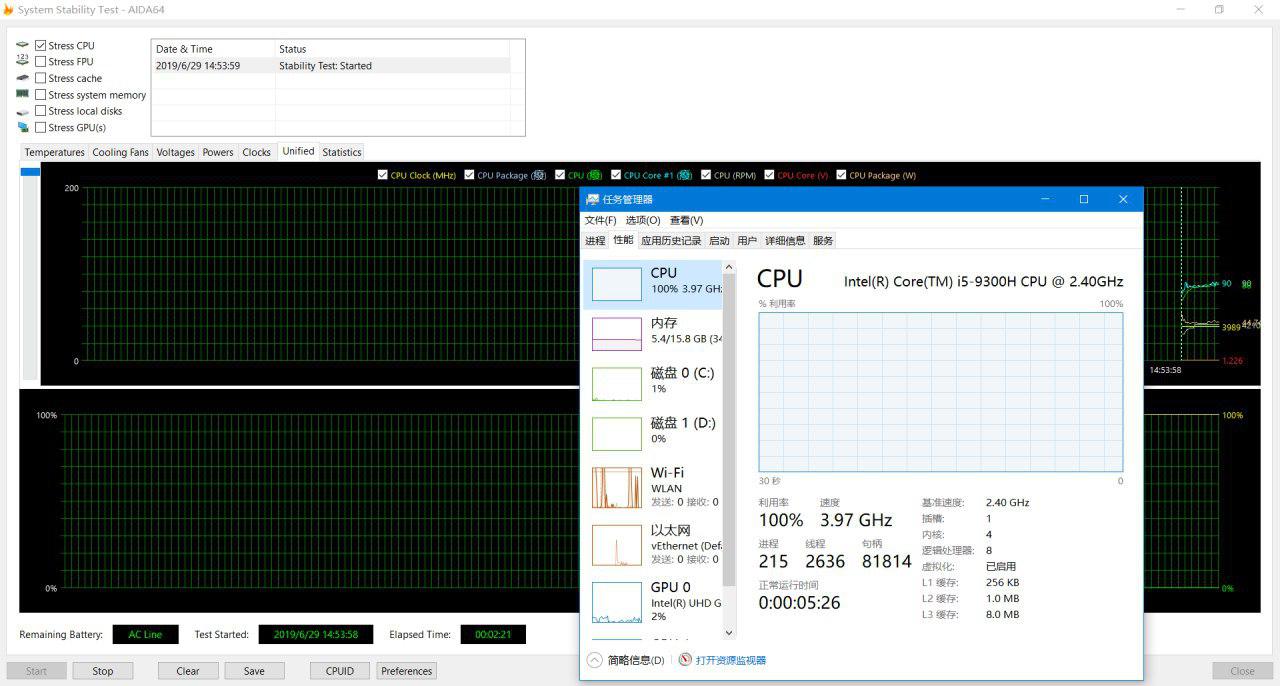Select the Stress system memory RAM icon
Image resolution: width=1280 pixels, height=686 pixels.
(22, 94)
